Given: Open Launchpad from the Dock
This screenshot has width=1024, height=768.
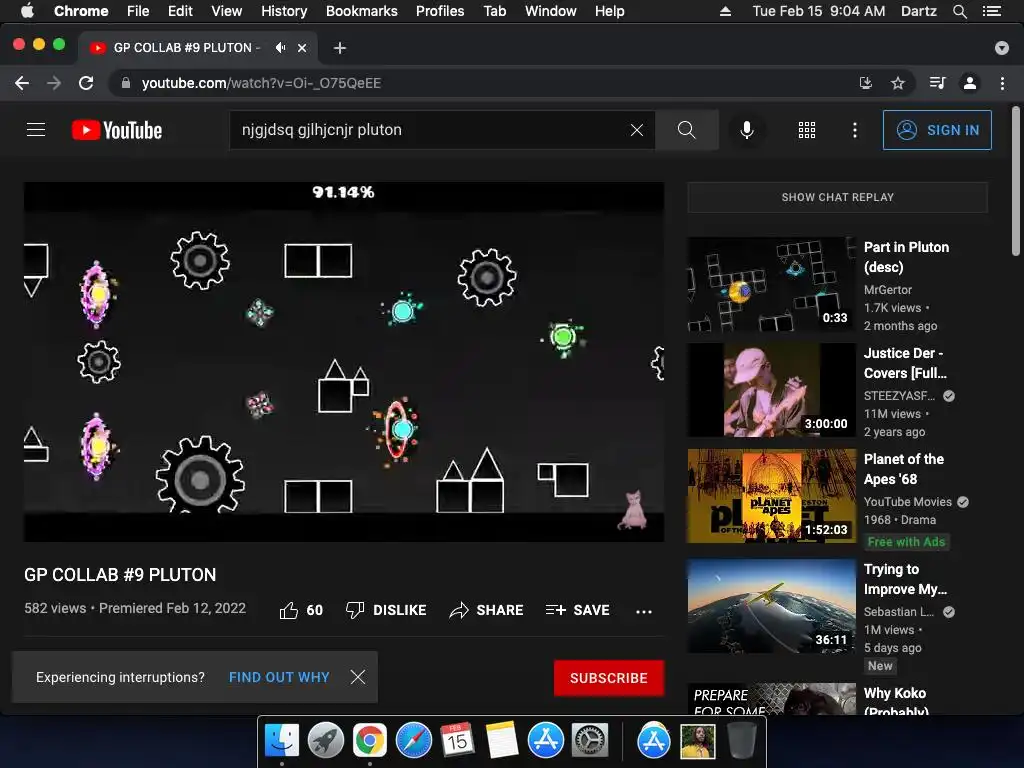Looking at the screenshot, I should pos(326,741).
